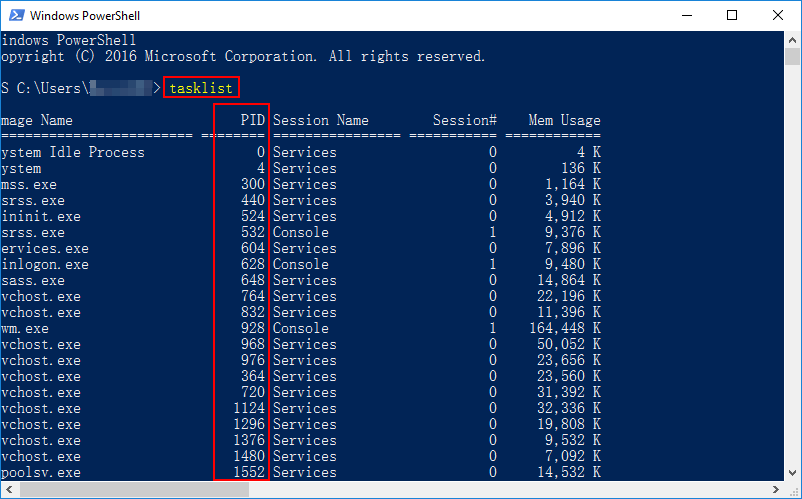Viewport: 802px width, 499px height.
Task: Click Console session of PID 532
Action: 301,232
